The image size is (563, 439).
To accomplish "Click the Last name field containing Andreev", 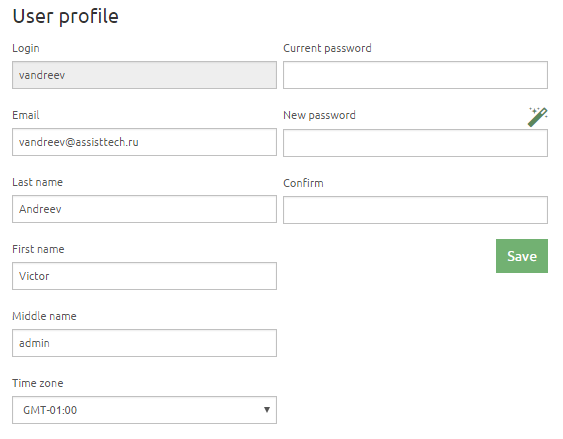I will pyautogui.click(x=144, y=209).
